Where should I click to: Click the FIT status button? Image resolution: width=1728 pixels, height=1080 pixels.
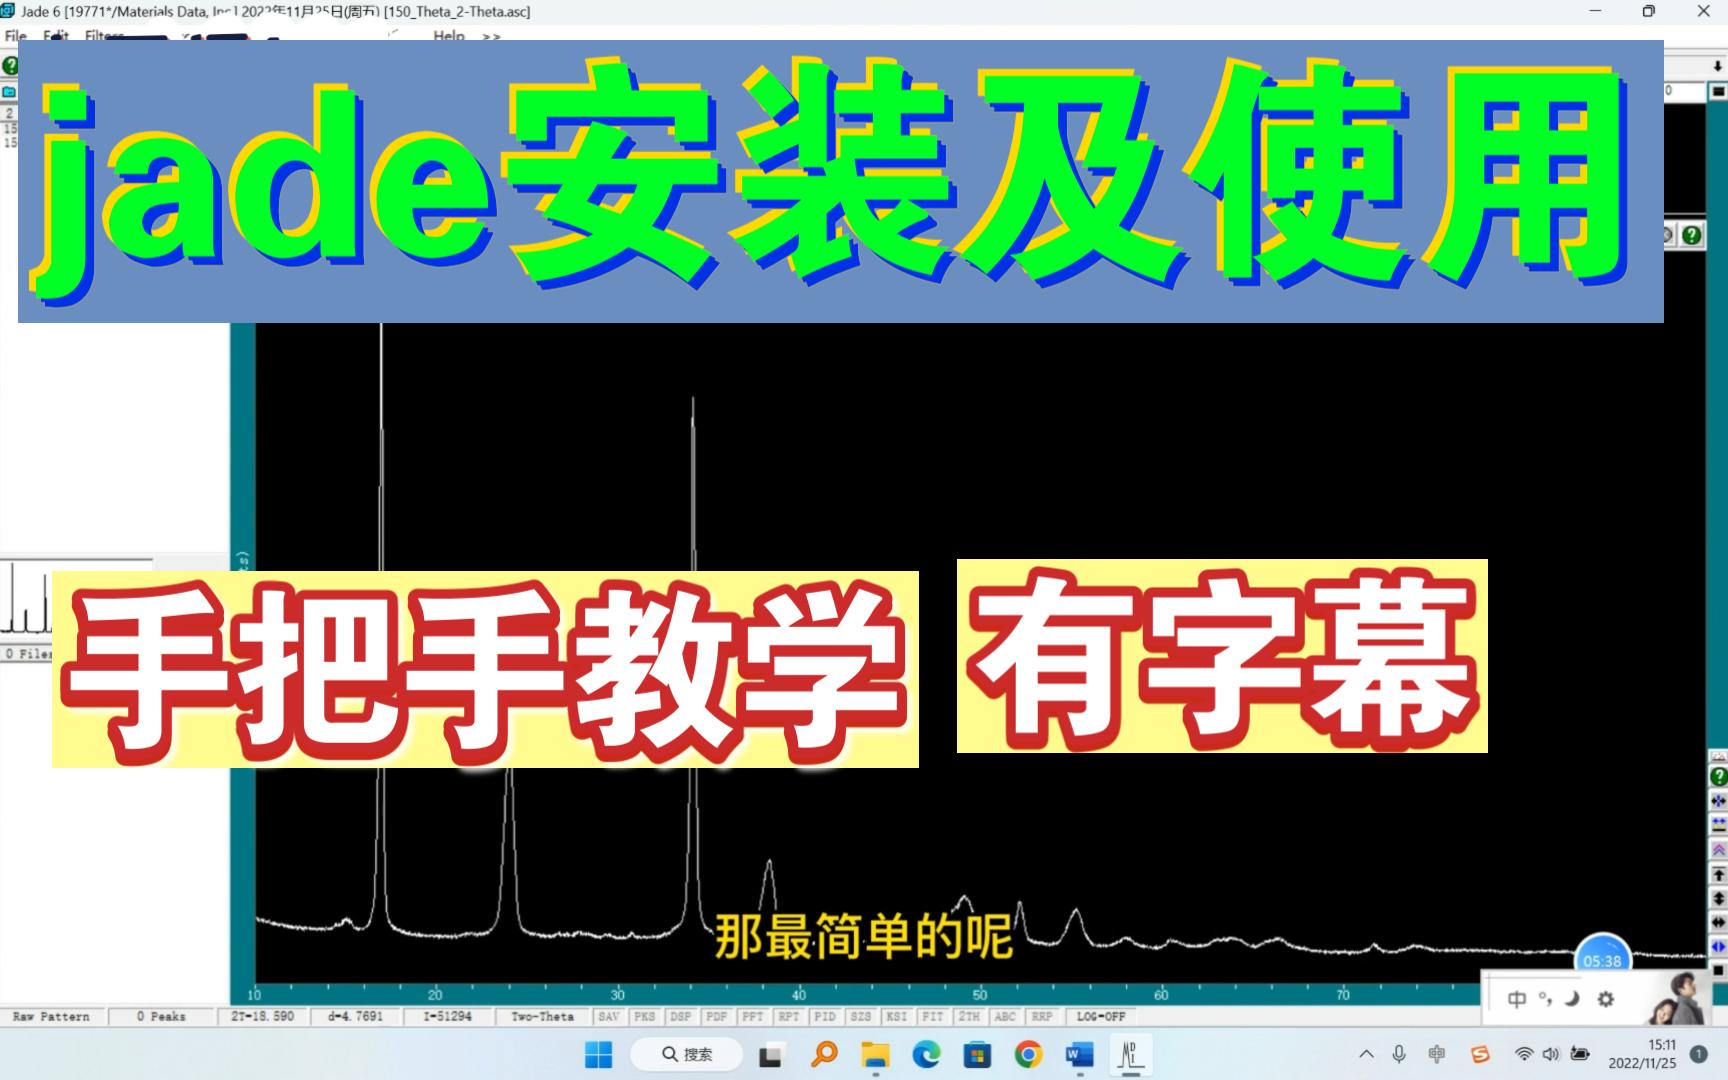[x=933, y=1016]
